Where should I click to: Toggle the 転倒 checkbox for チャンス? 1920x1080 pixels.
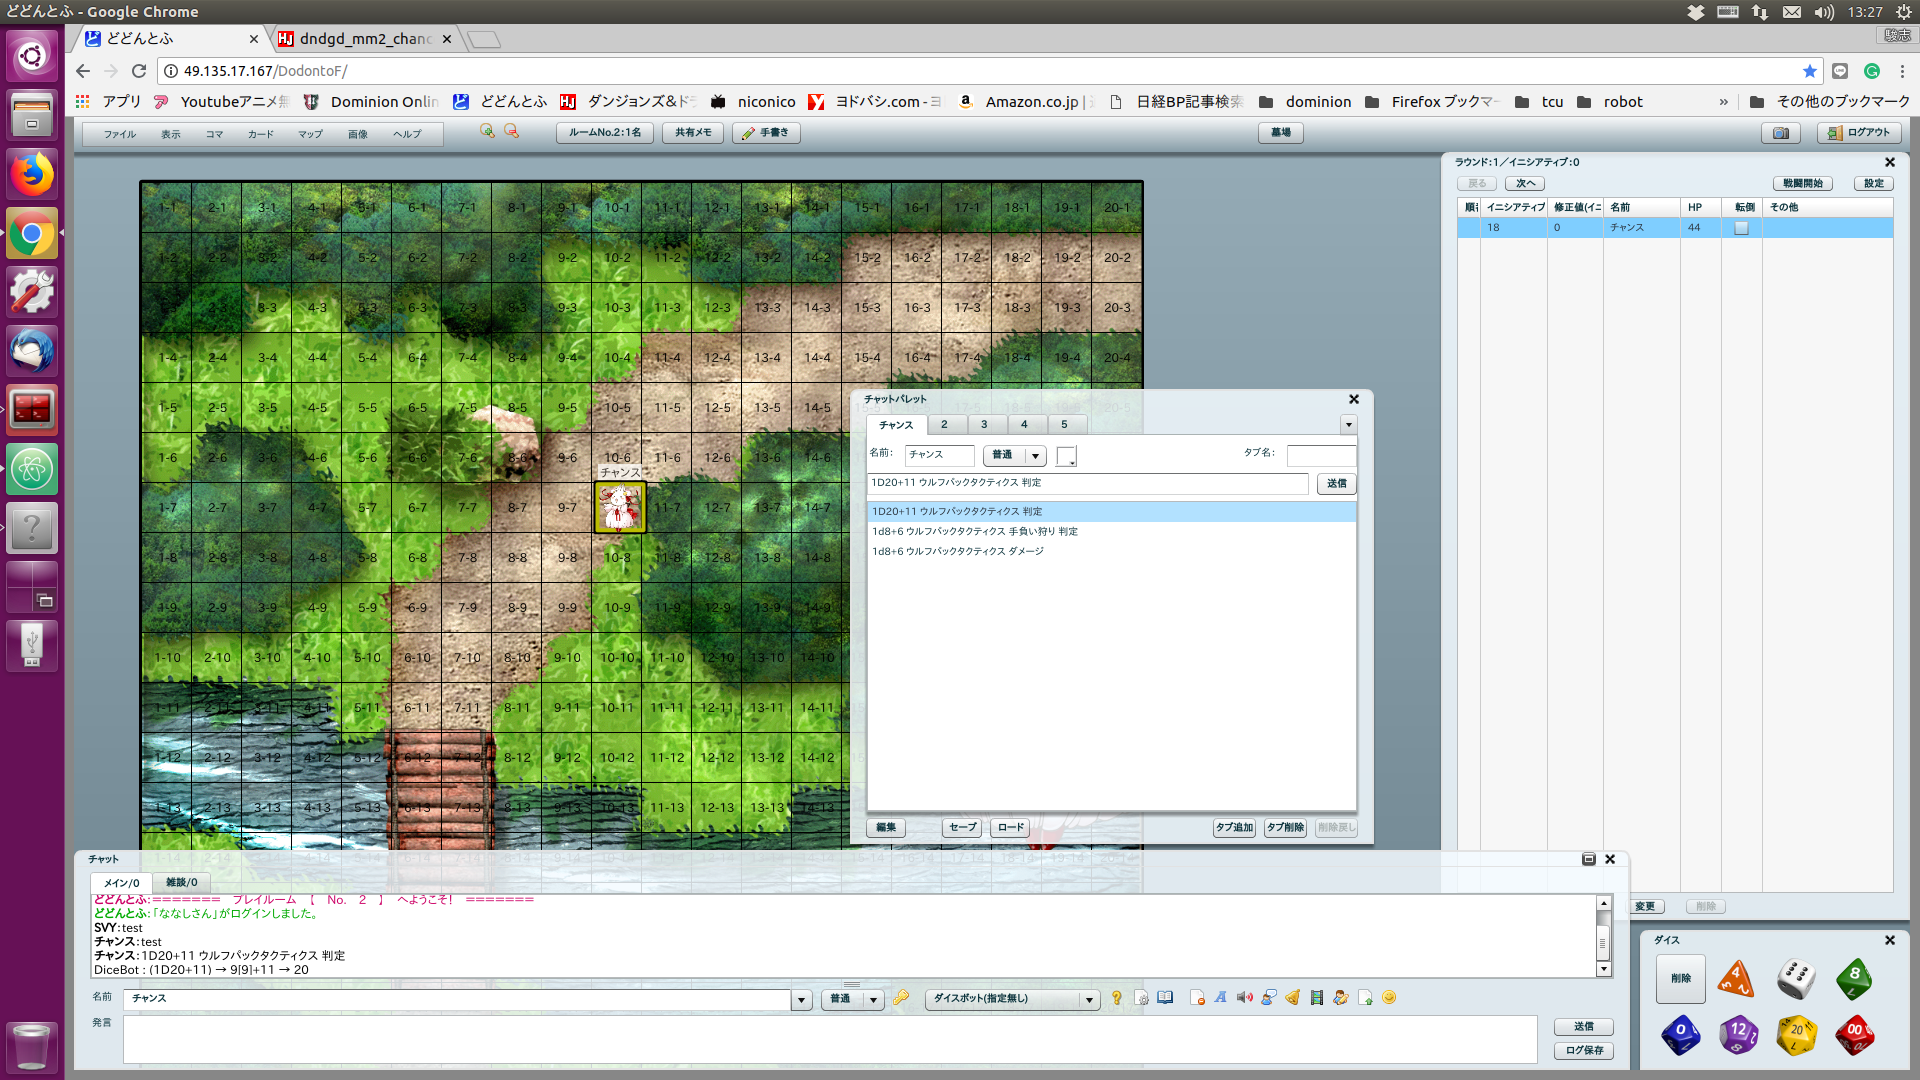[1741, 228]
